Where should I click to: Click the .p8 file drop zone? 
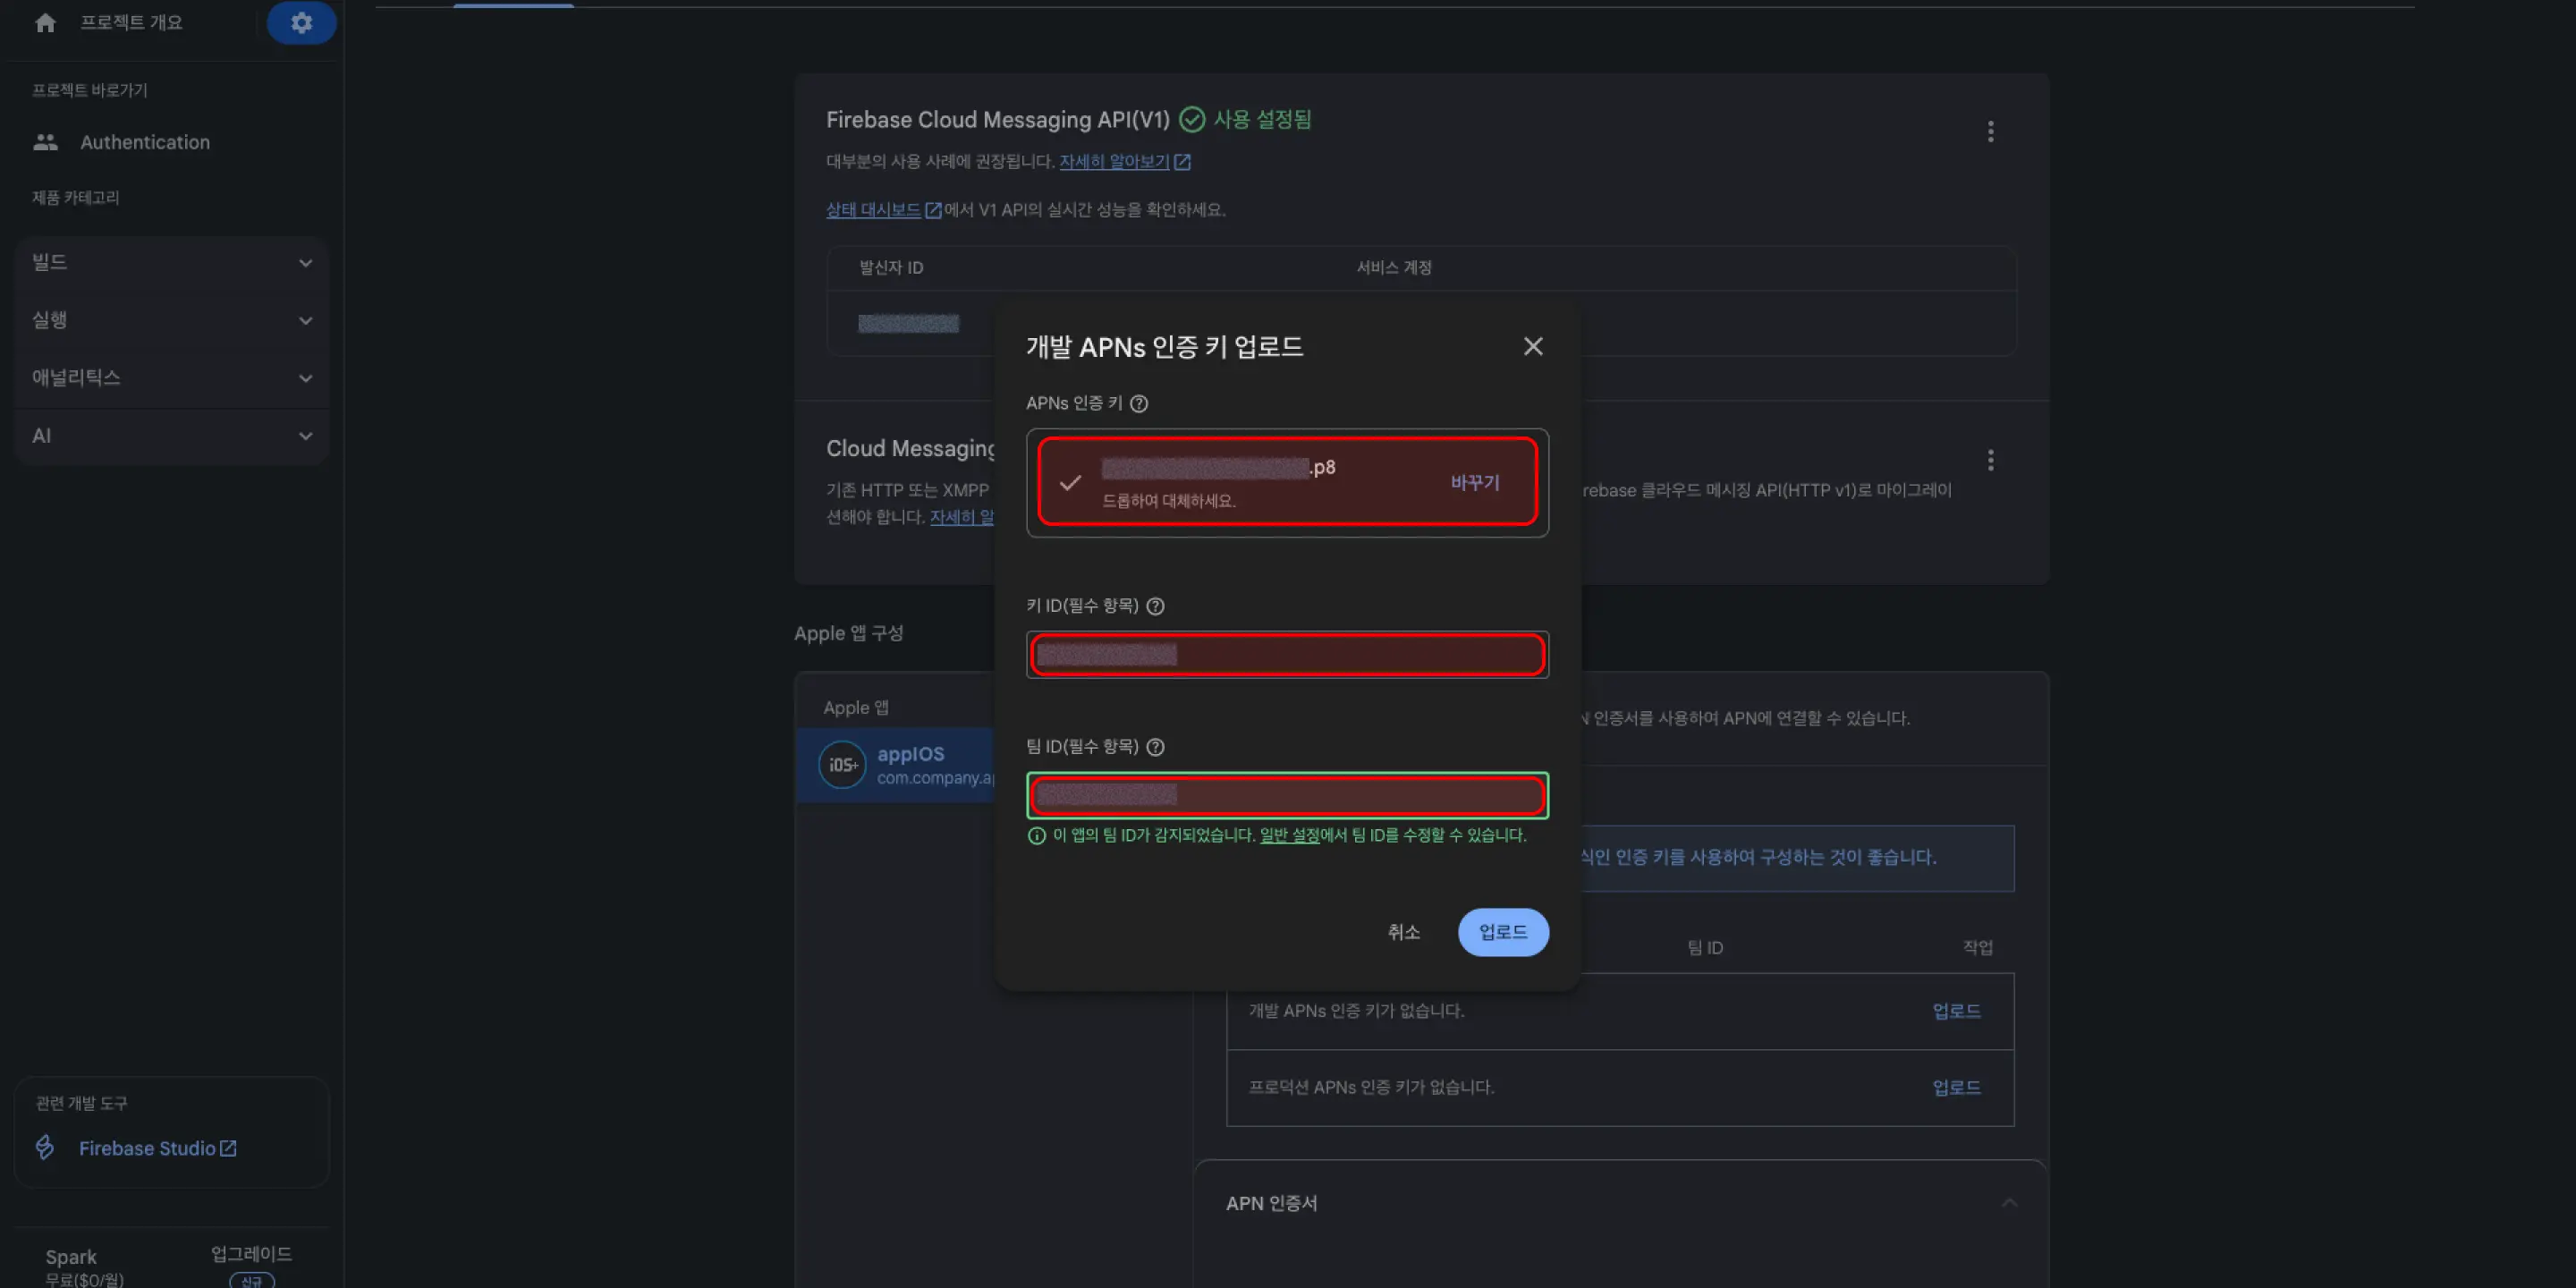1287,482
